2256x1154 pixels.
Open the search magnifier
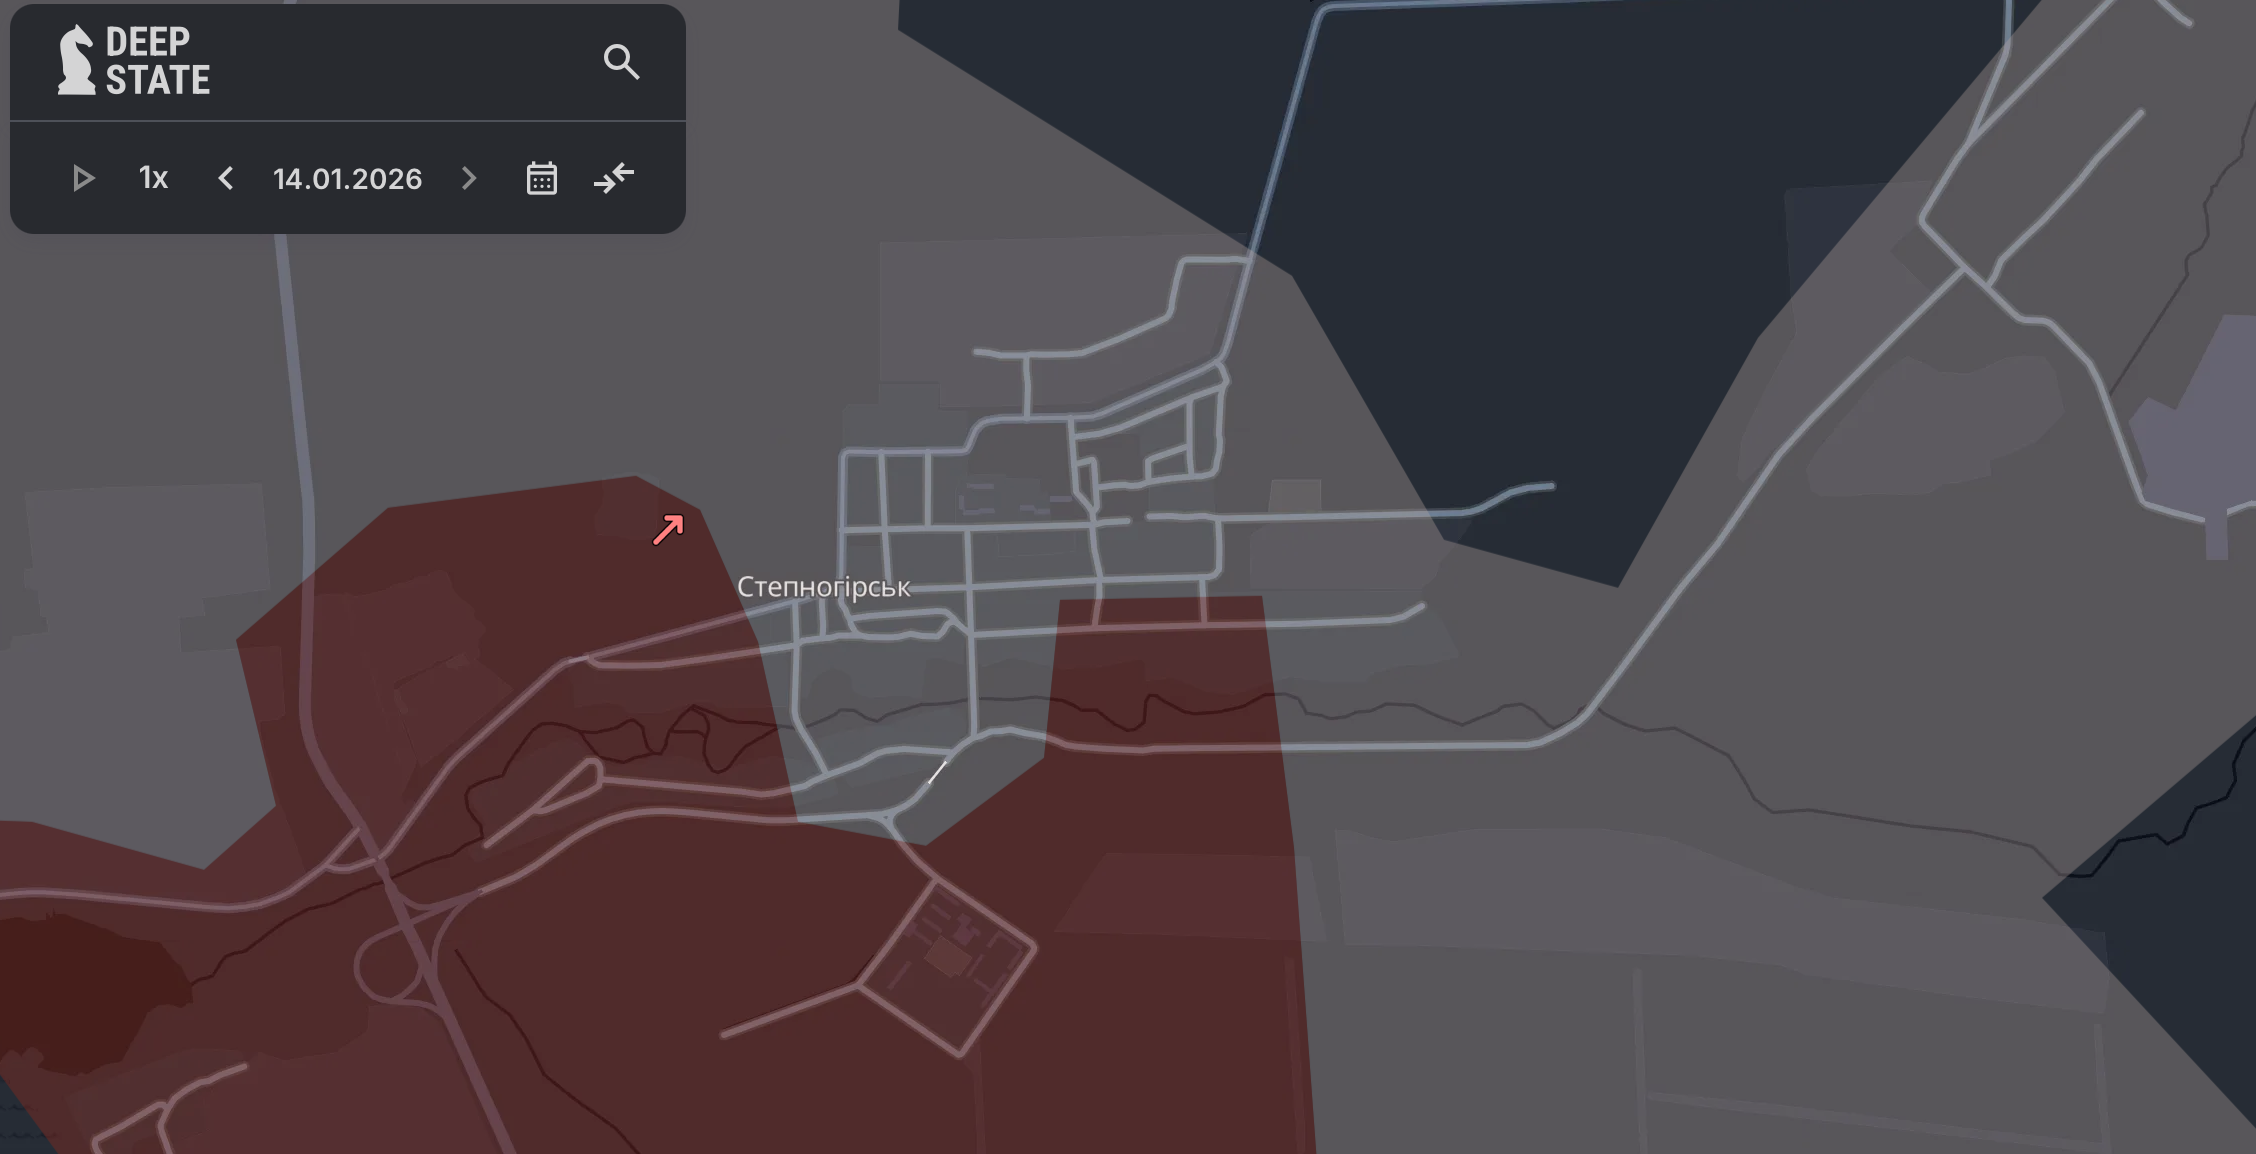pyautogui.click(x=621, y=62)
